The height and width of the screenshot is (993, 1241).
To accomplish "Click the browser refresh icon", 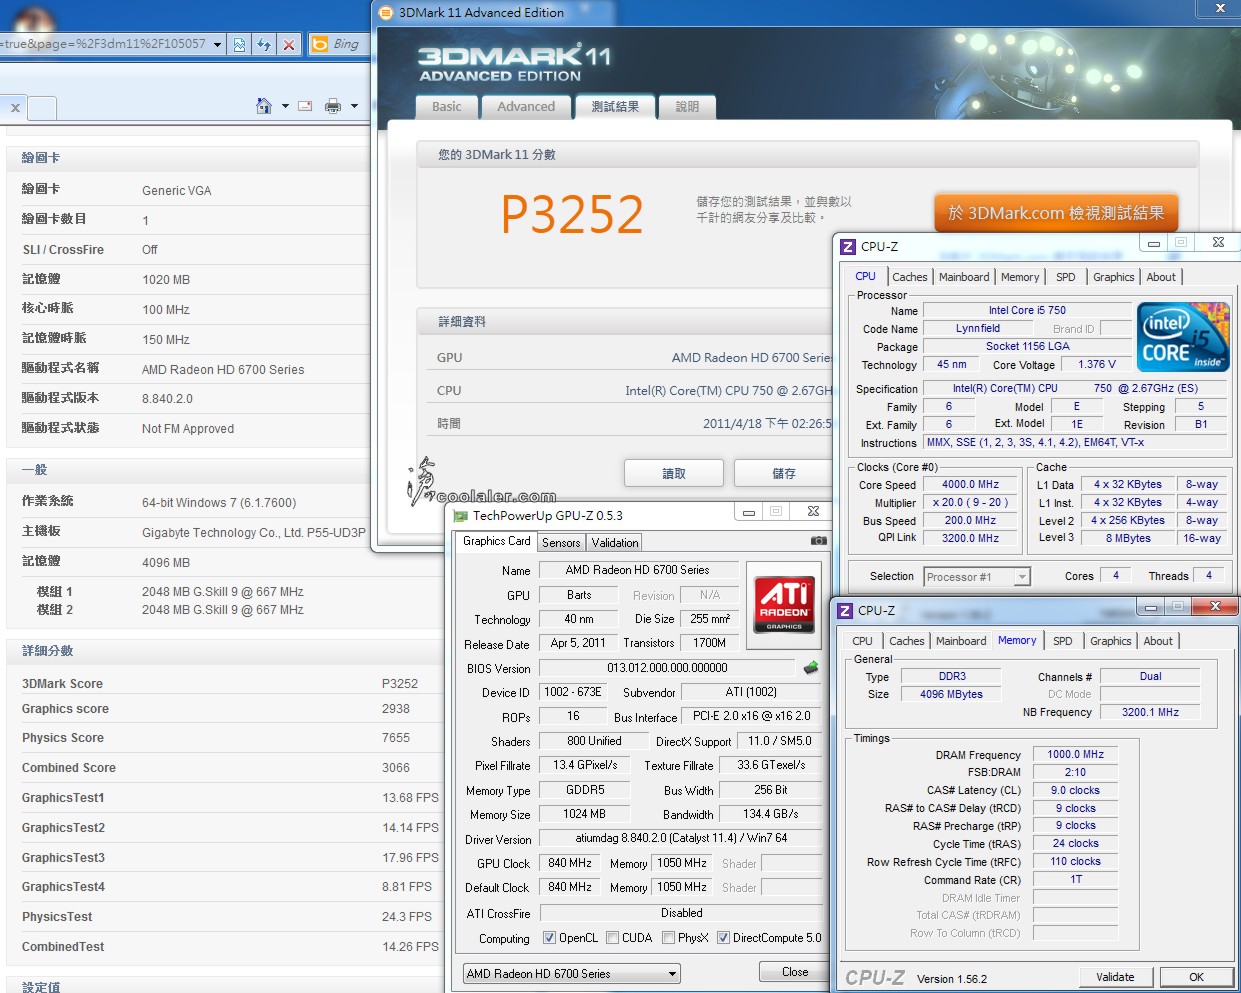I will [264, 44].
